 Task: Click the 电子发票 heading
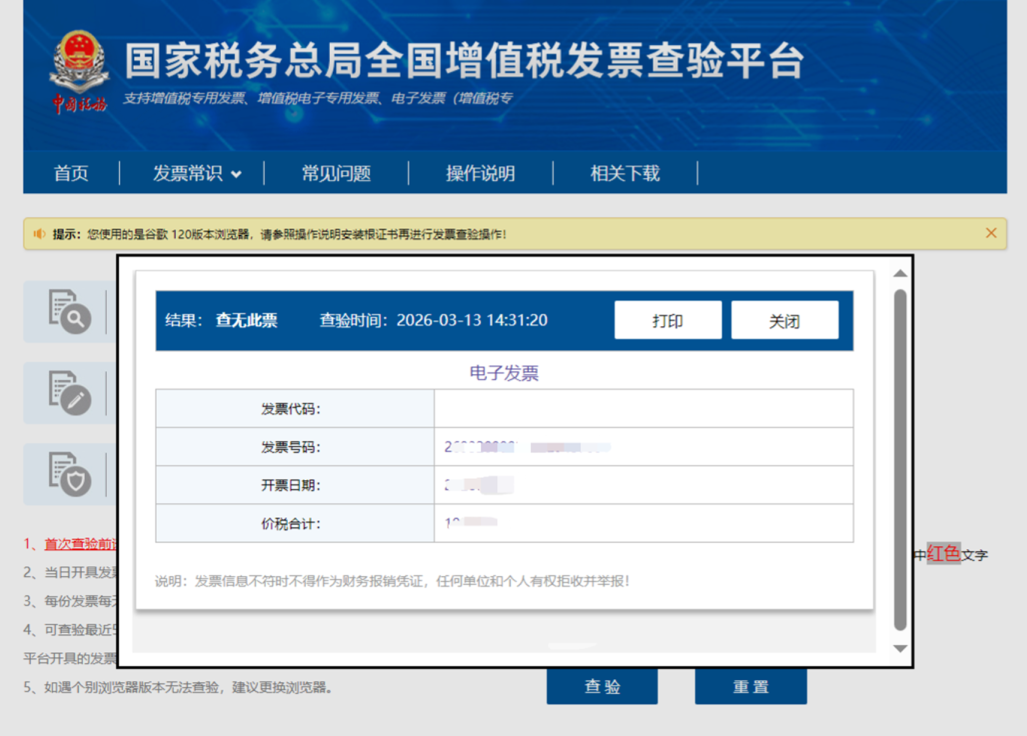point(504,373)
